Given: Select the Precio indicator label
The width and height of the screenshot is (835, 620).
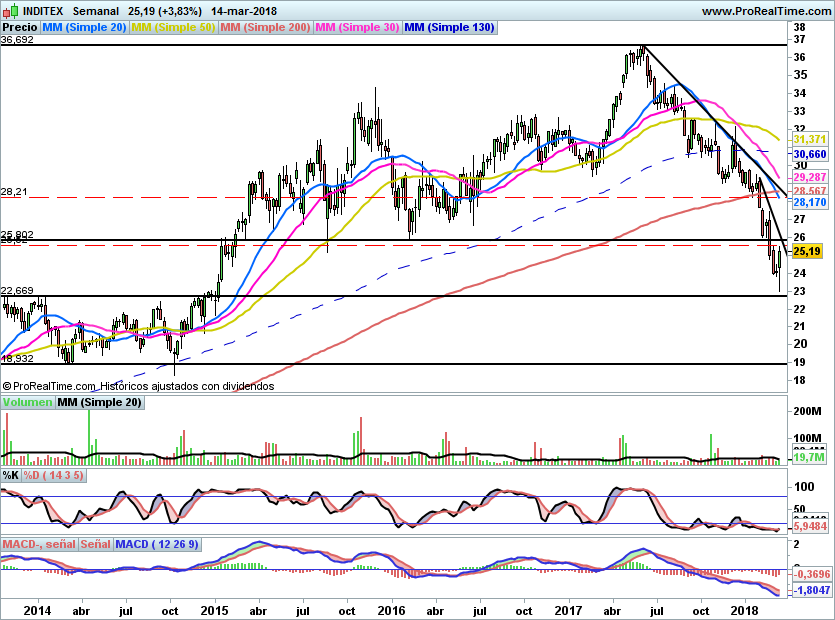Looking at the screenshot, I should click(x=20, y=27).
